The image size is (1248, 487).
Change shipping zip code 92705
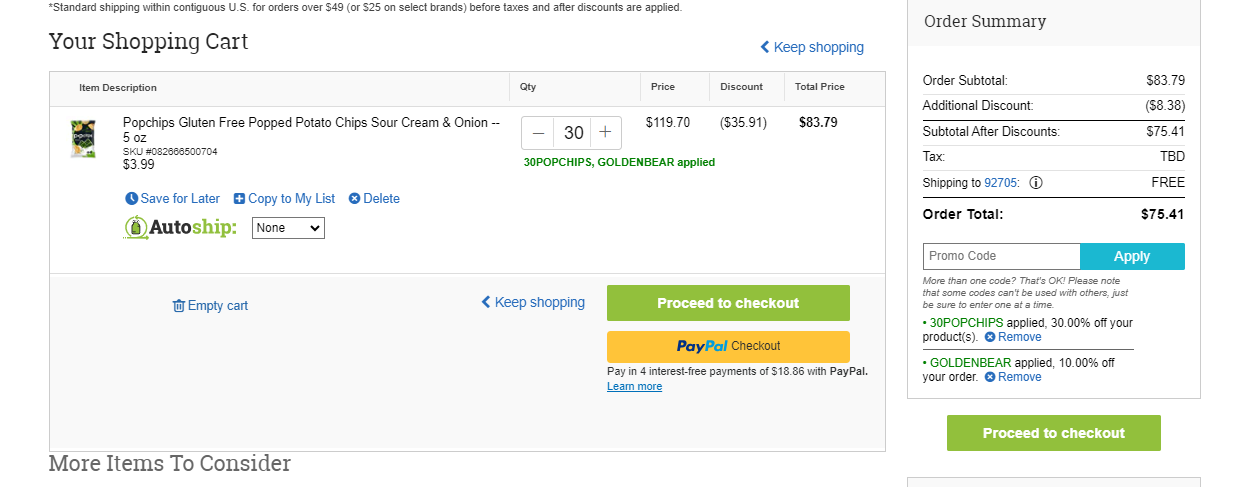[1000, 183]
